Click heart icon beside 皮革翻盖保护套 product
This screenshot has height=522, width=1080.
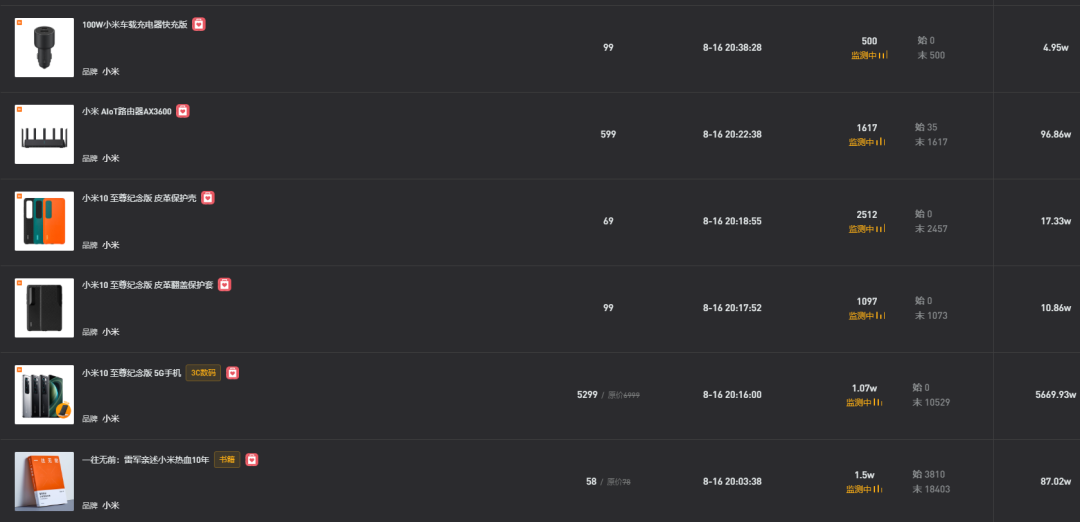point(225,284)
